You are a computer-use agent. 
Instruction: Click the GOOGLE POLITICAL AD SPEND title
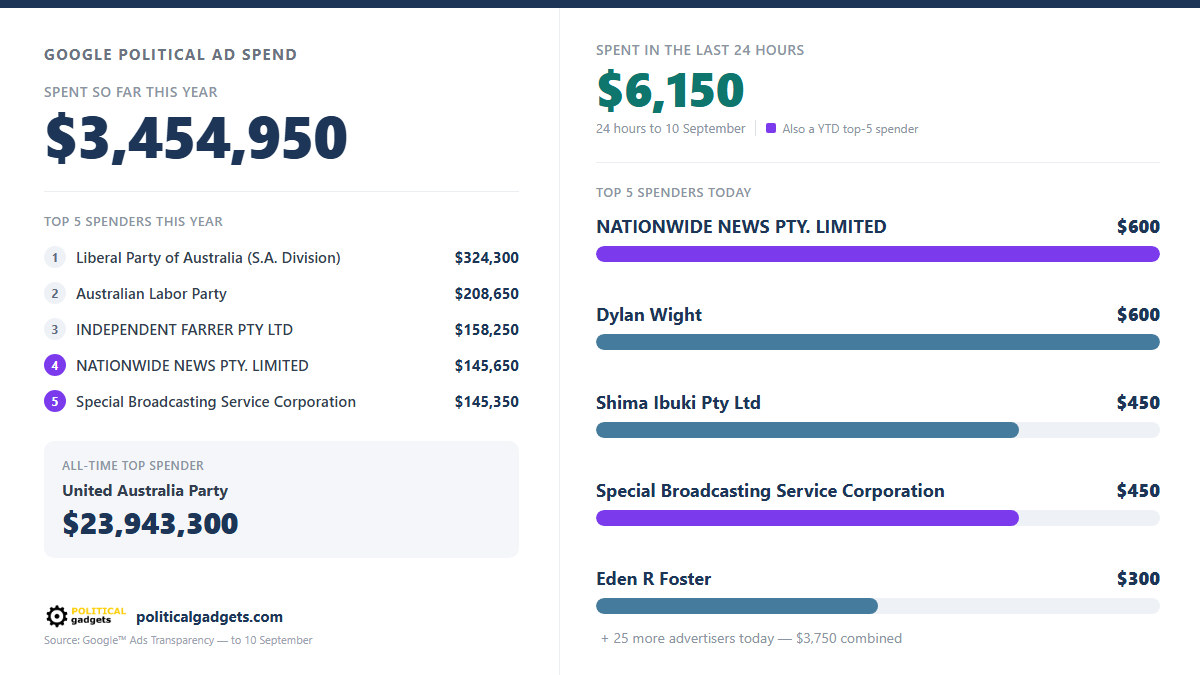(171, 55)
